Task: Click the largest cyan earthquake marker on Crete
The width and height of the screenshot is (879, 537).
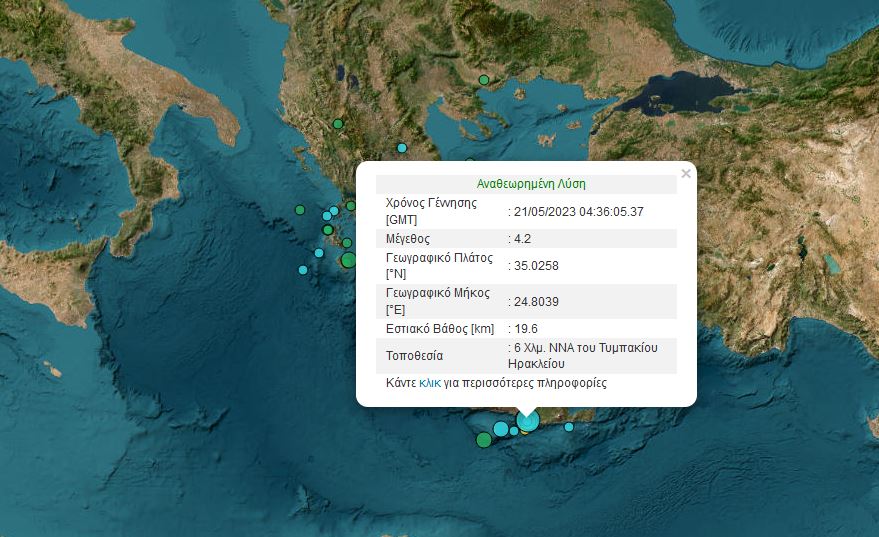Action: tap(527, 420)
